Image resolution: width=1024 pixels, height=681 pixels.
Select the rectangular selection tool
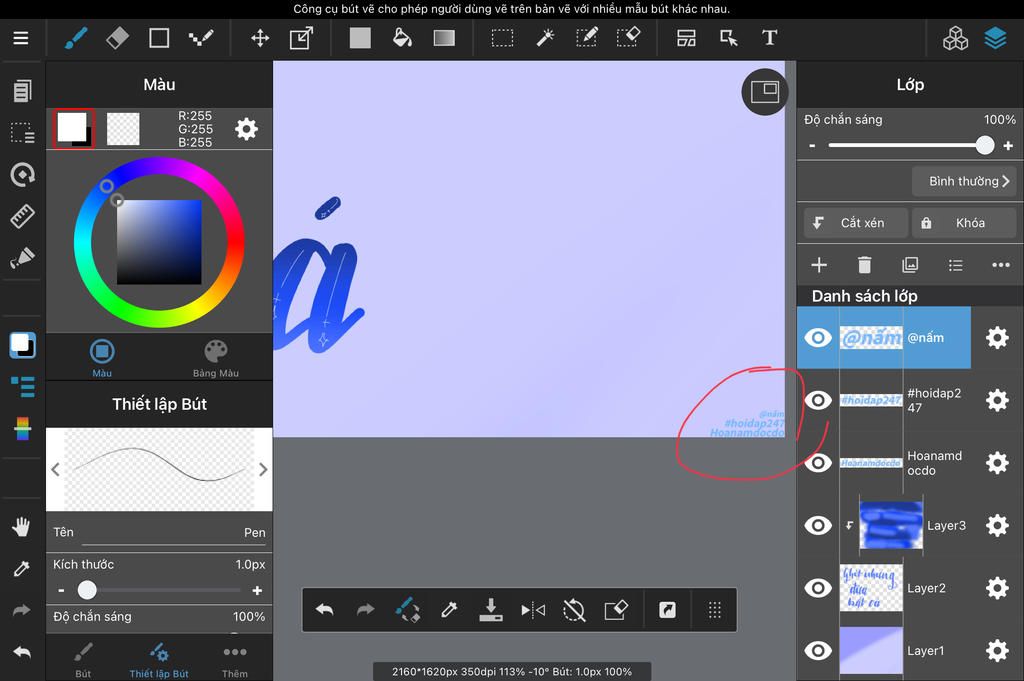pyautogui.click(x=502, y=38)
